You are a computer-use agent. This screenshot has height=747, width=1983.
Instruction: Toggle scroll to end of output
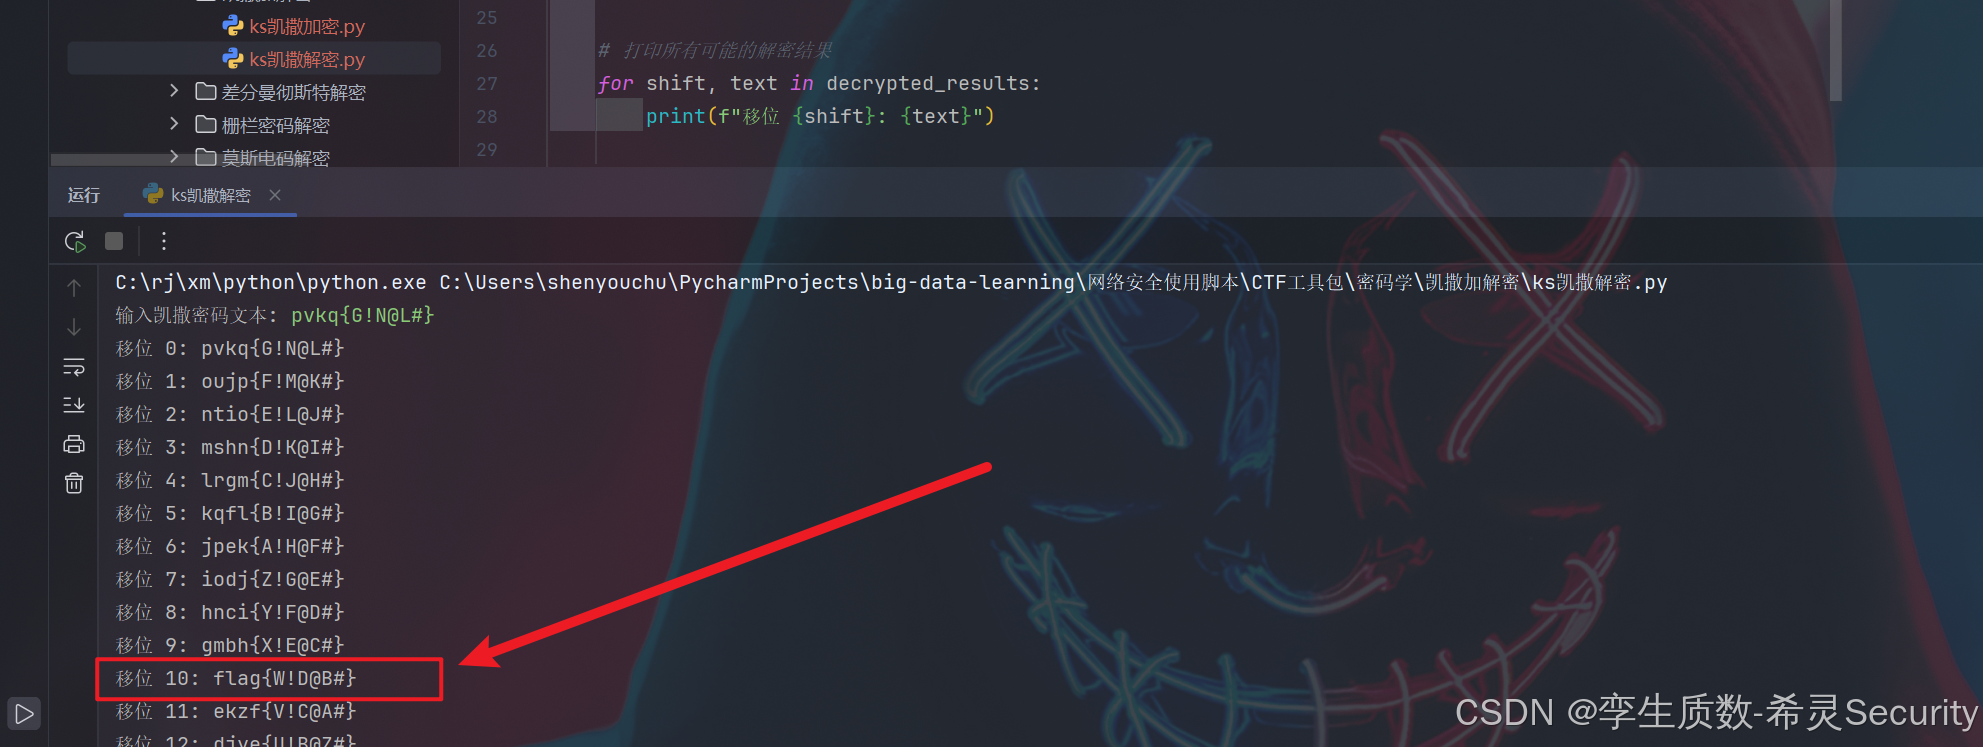coord(74,405)
